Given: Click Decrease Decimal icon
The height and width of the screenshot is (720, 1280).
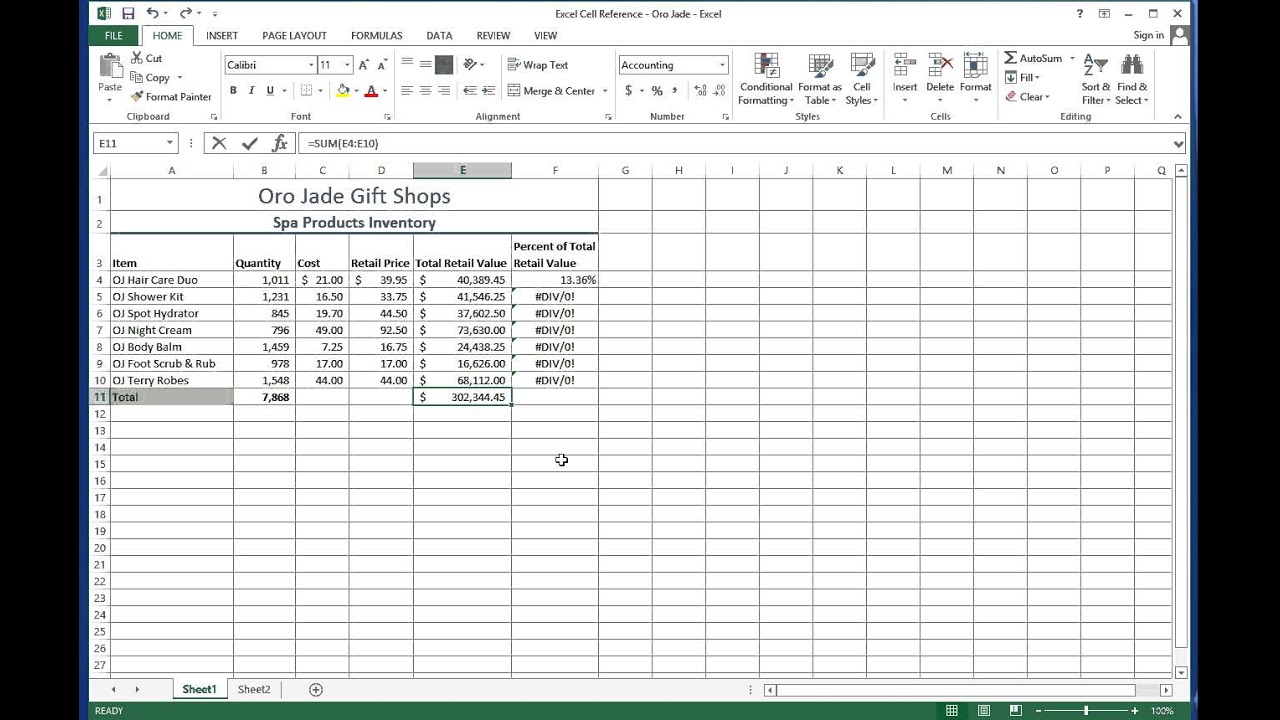Looking at the screenshot, I should [720, 91].
